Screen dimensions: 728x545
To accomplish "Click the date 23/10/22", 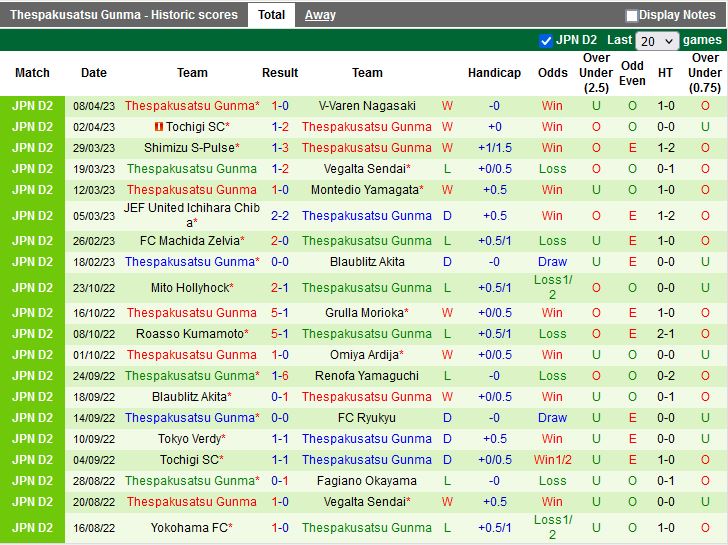I will tap(94, 288).
